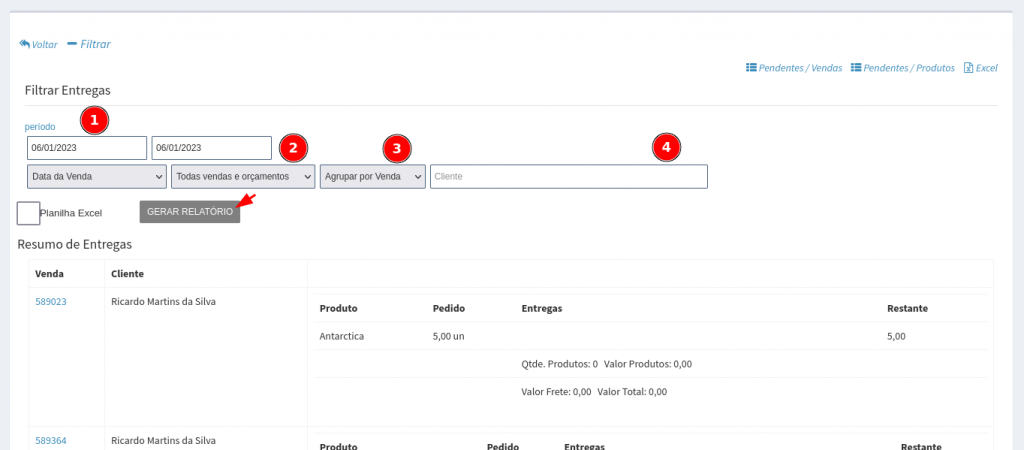Enable the Planilha Excel checkbox
The image size is (1024, 450).
point(29,212)
